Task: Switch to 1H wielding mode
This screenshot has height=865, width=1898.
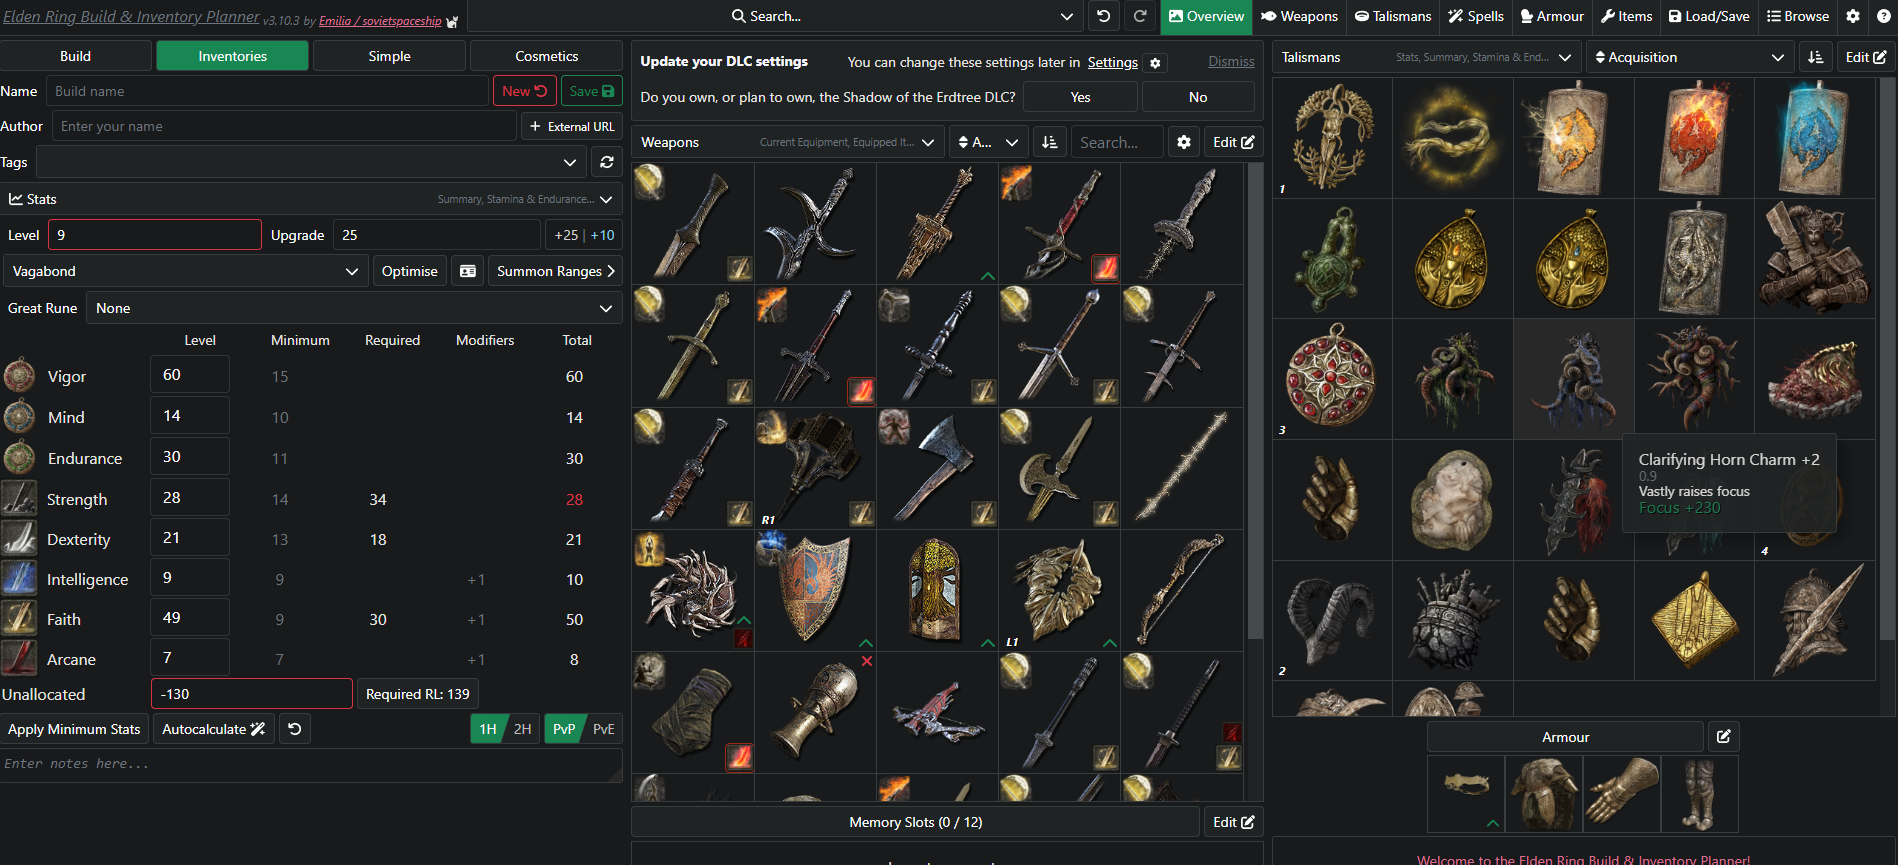Action: tap(488, 729)
